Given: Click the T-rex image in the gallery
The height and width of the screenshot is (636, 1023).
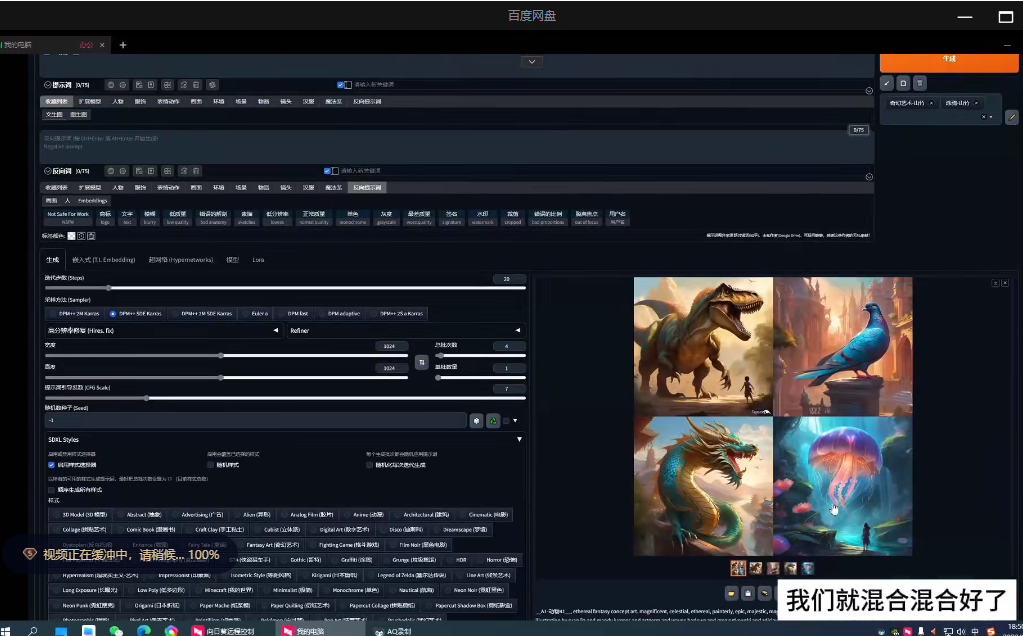Looking at the screenshot, I should click(x=703, y=346).
